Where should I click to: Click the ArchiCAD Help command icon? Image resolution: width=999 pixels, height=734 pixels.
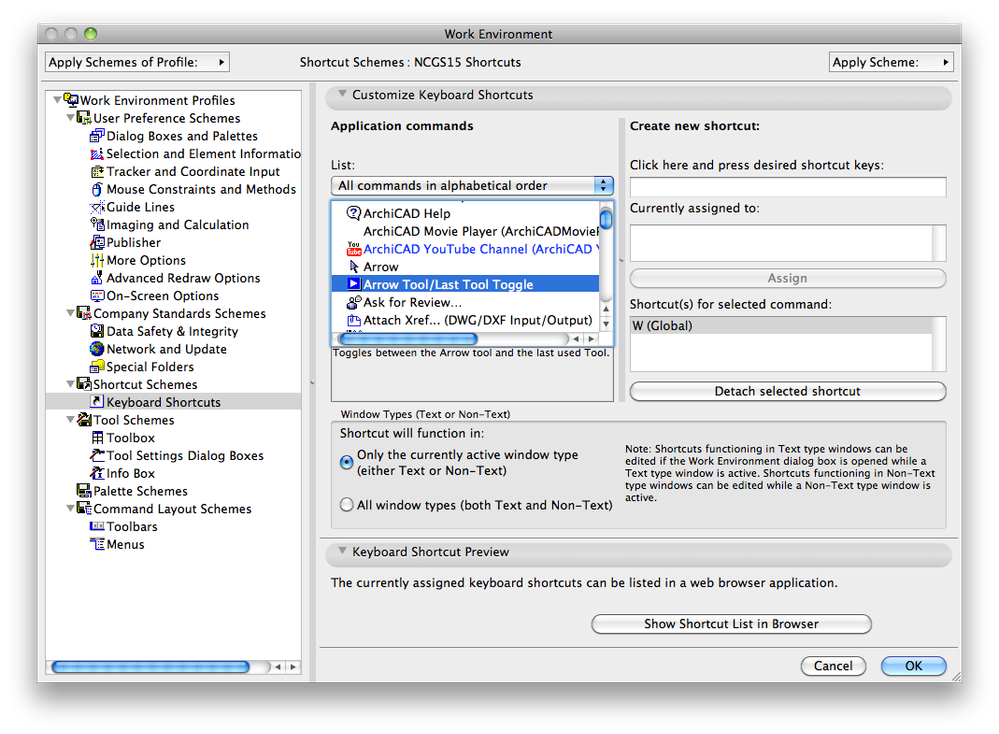(x=354, y=213)
